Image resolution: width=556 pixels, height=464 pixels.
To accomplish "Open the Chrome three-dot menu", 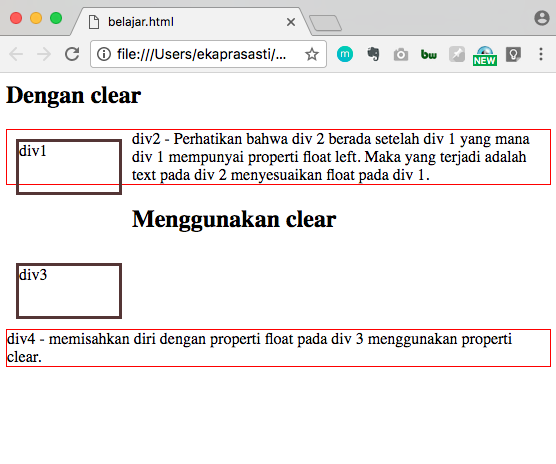I will pos(541,54).
